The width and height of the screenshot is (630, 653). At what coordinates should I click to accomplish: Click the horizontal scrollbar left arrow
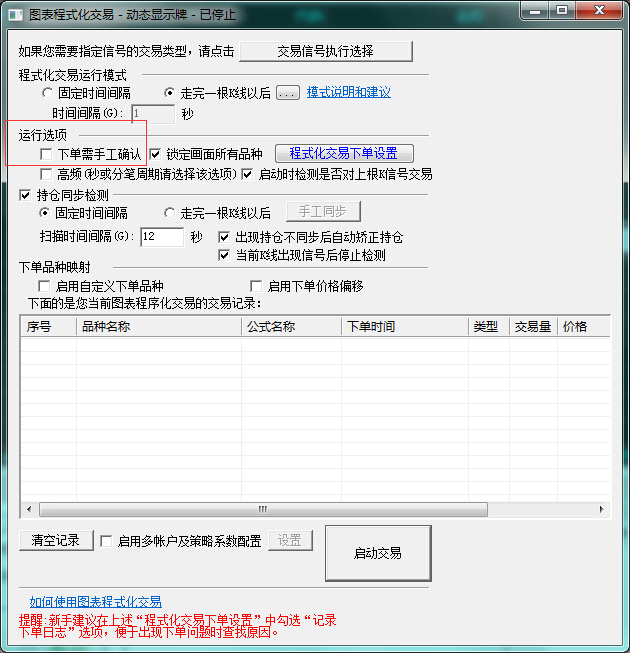click(x=29, y=509)
